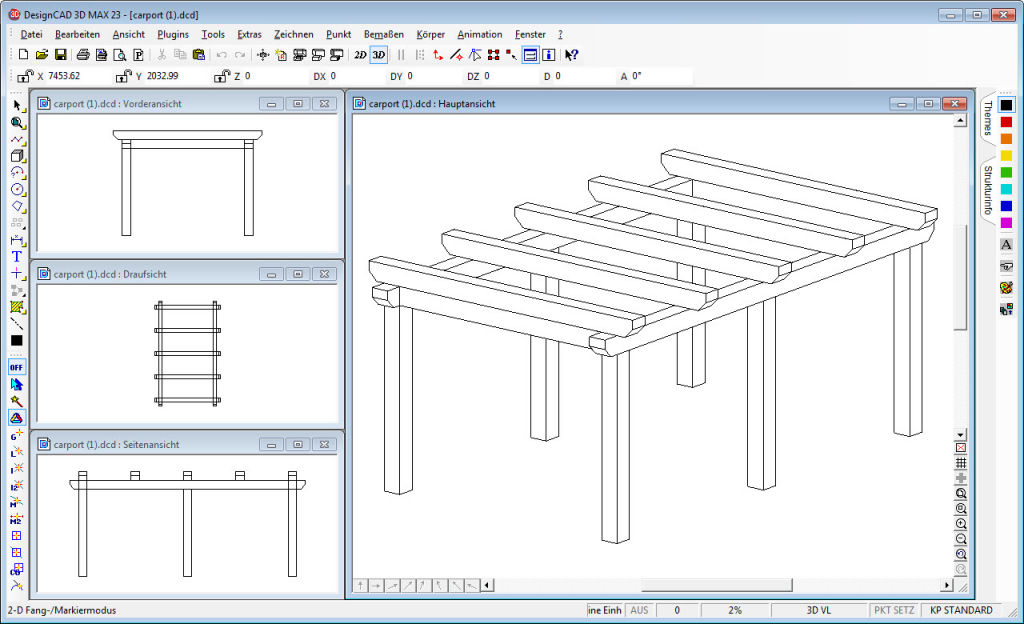Toggle the OFF snap button
The height and width of the screenshot is (624, 1024).
[17, 367]
